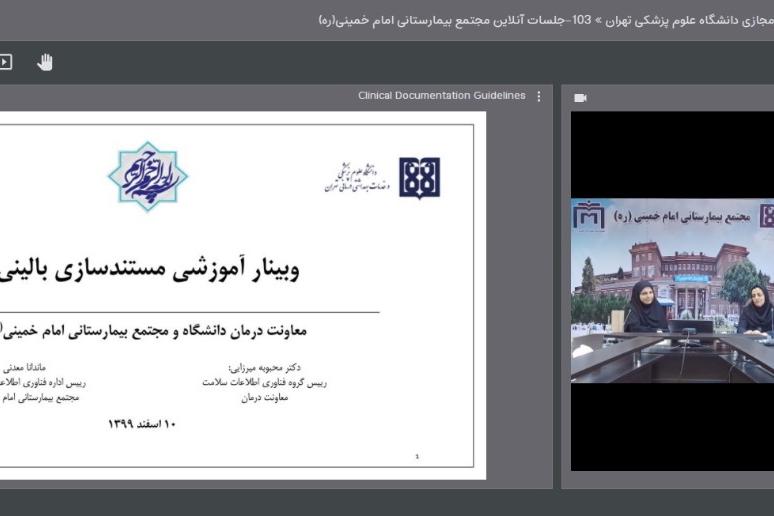Click the Clinical Documentation Guidelines pod title

(442, 96)
